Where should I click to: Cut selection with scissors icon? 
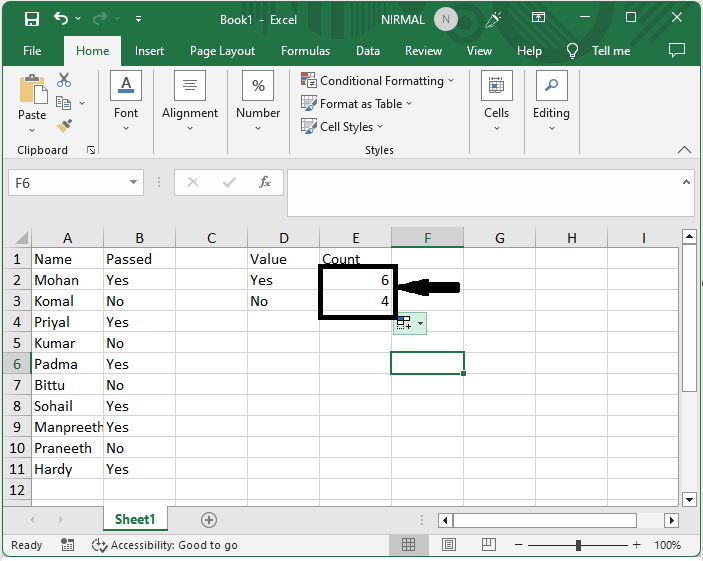64,80
